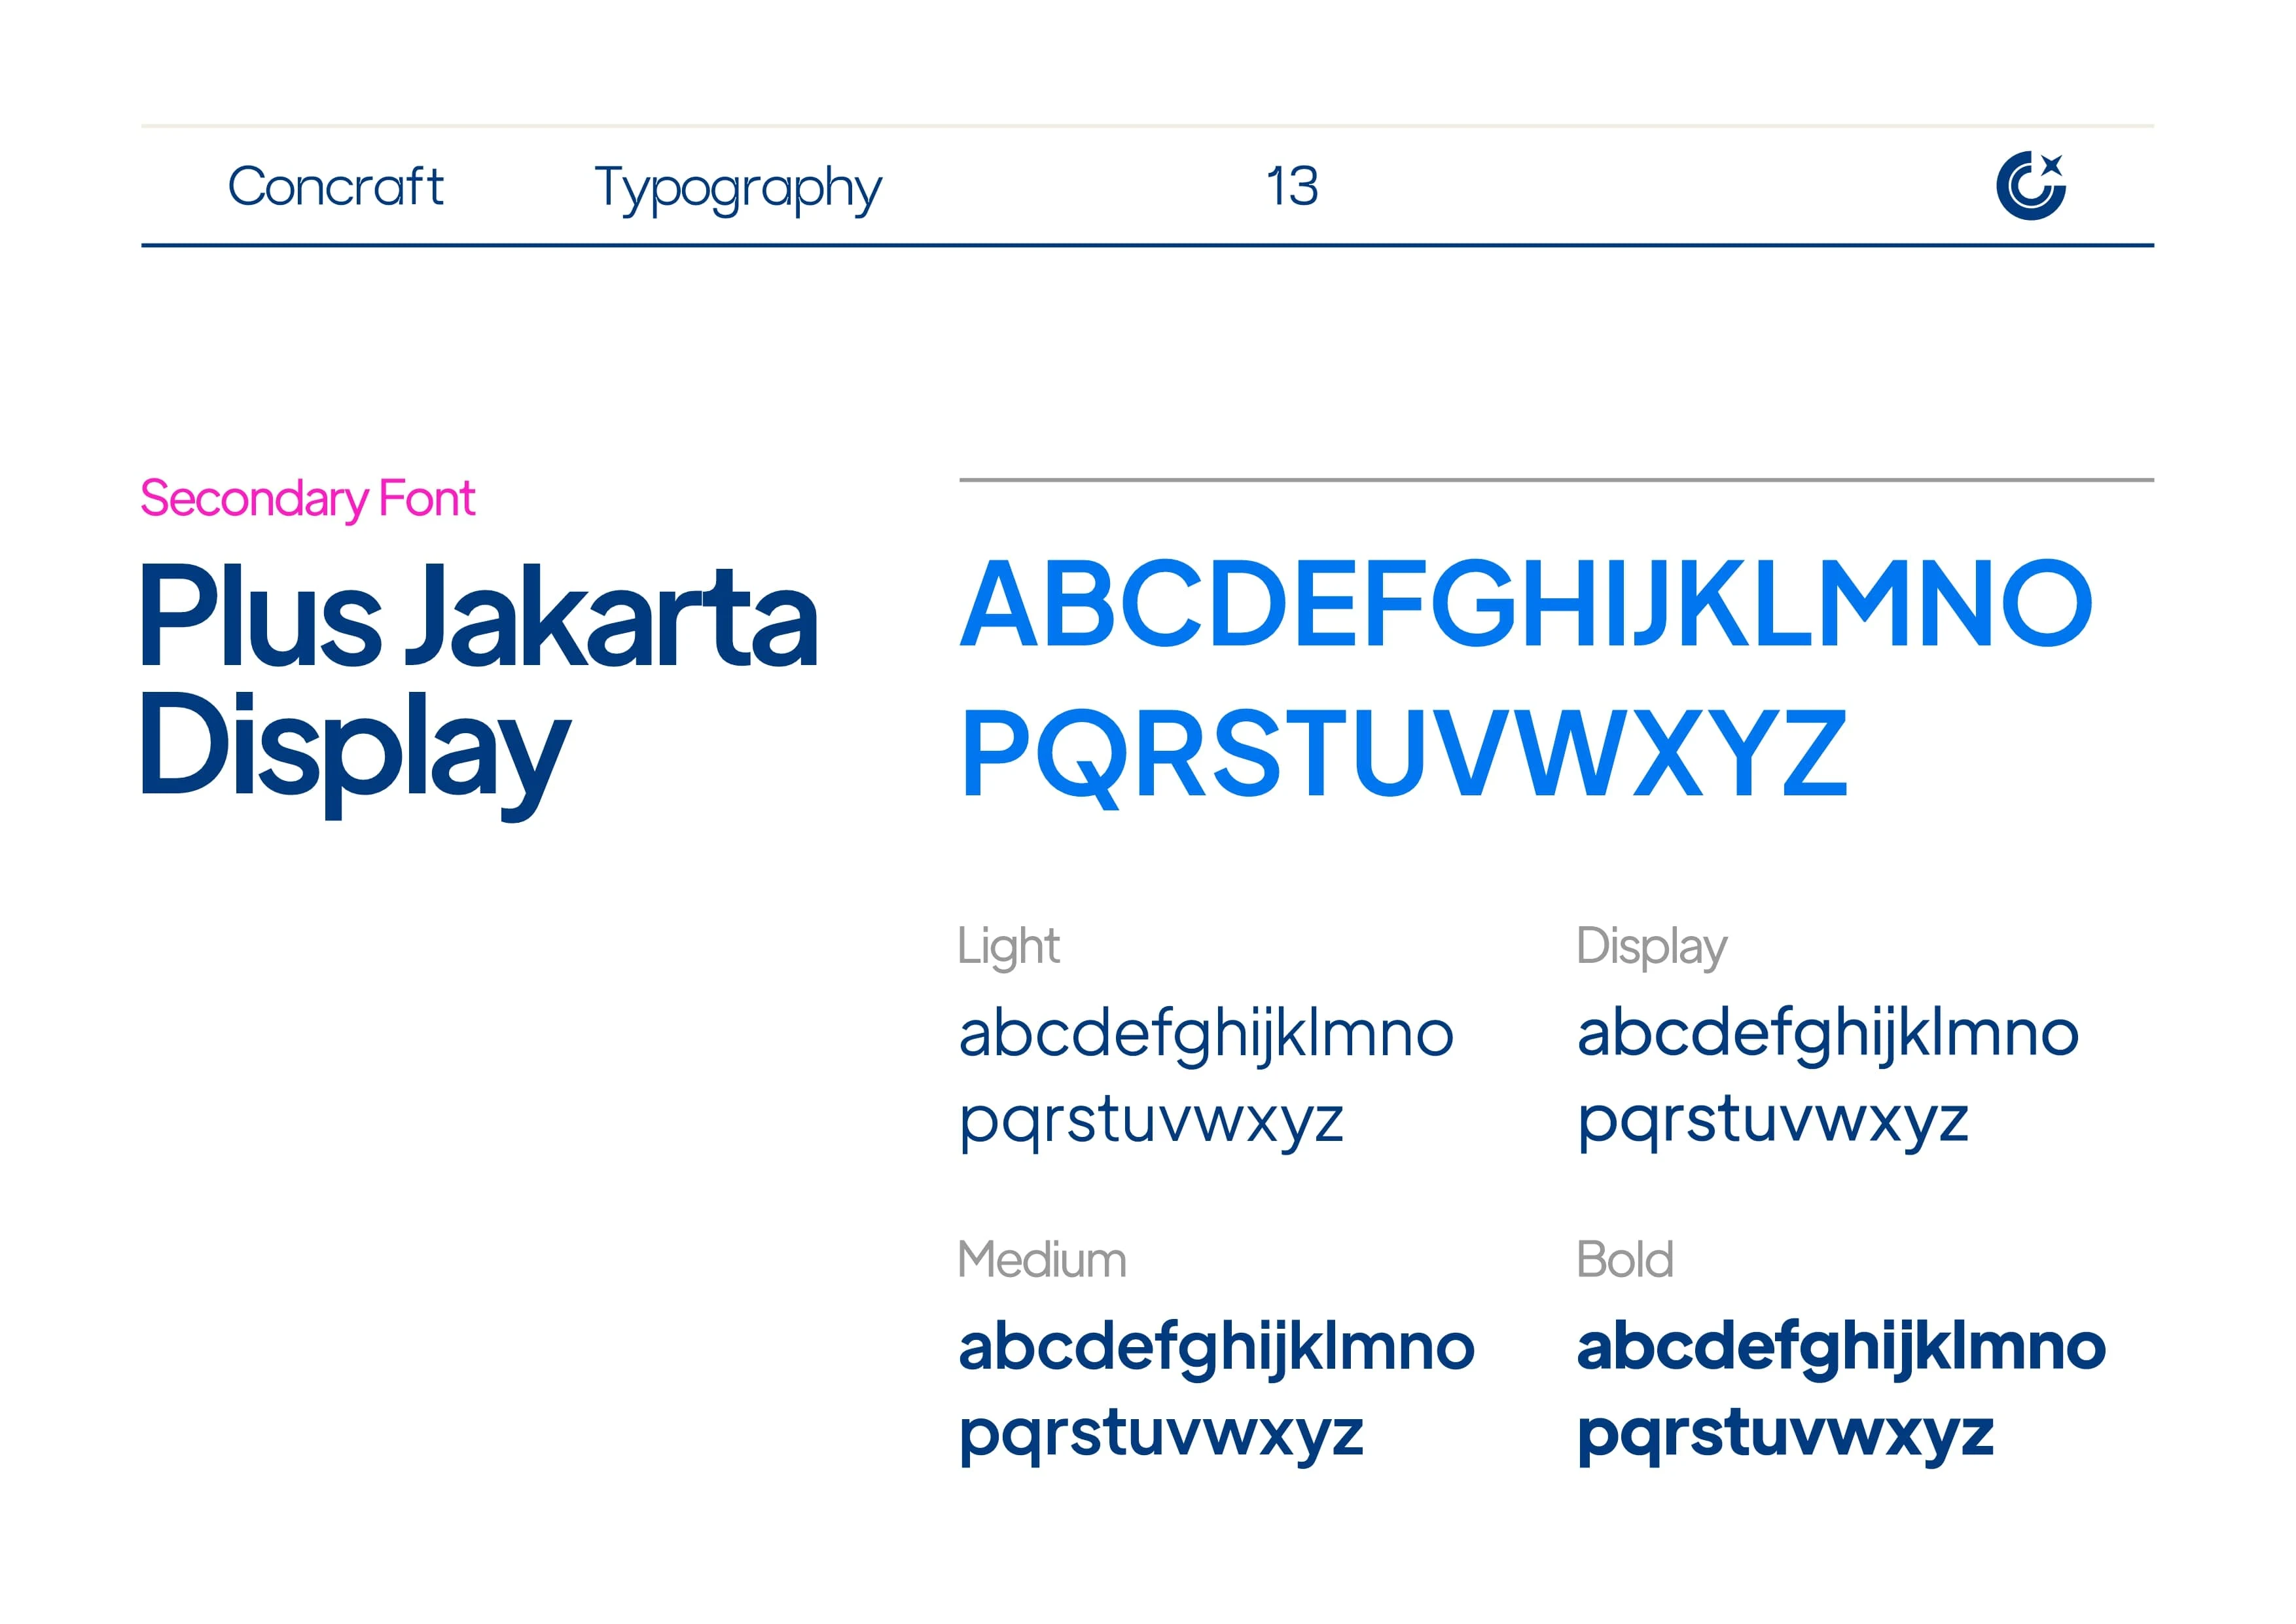Click the Concraft crescent logo icon

click(x=2030, y=186)
